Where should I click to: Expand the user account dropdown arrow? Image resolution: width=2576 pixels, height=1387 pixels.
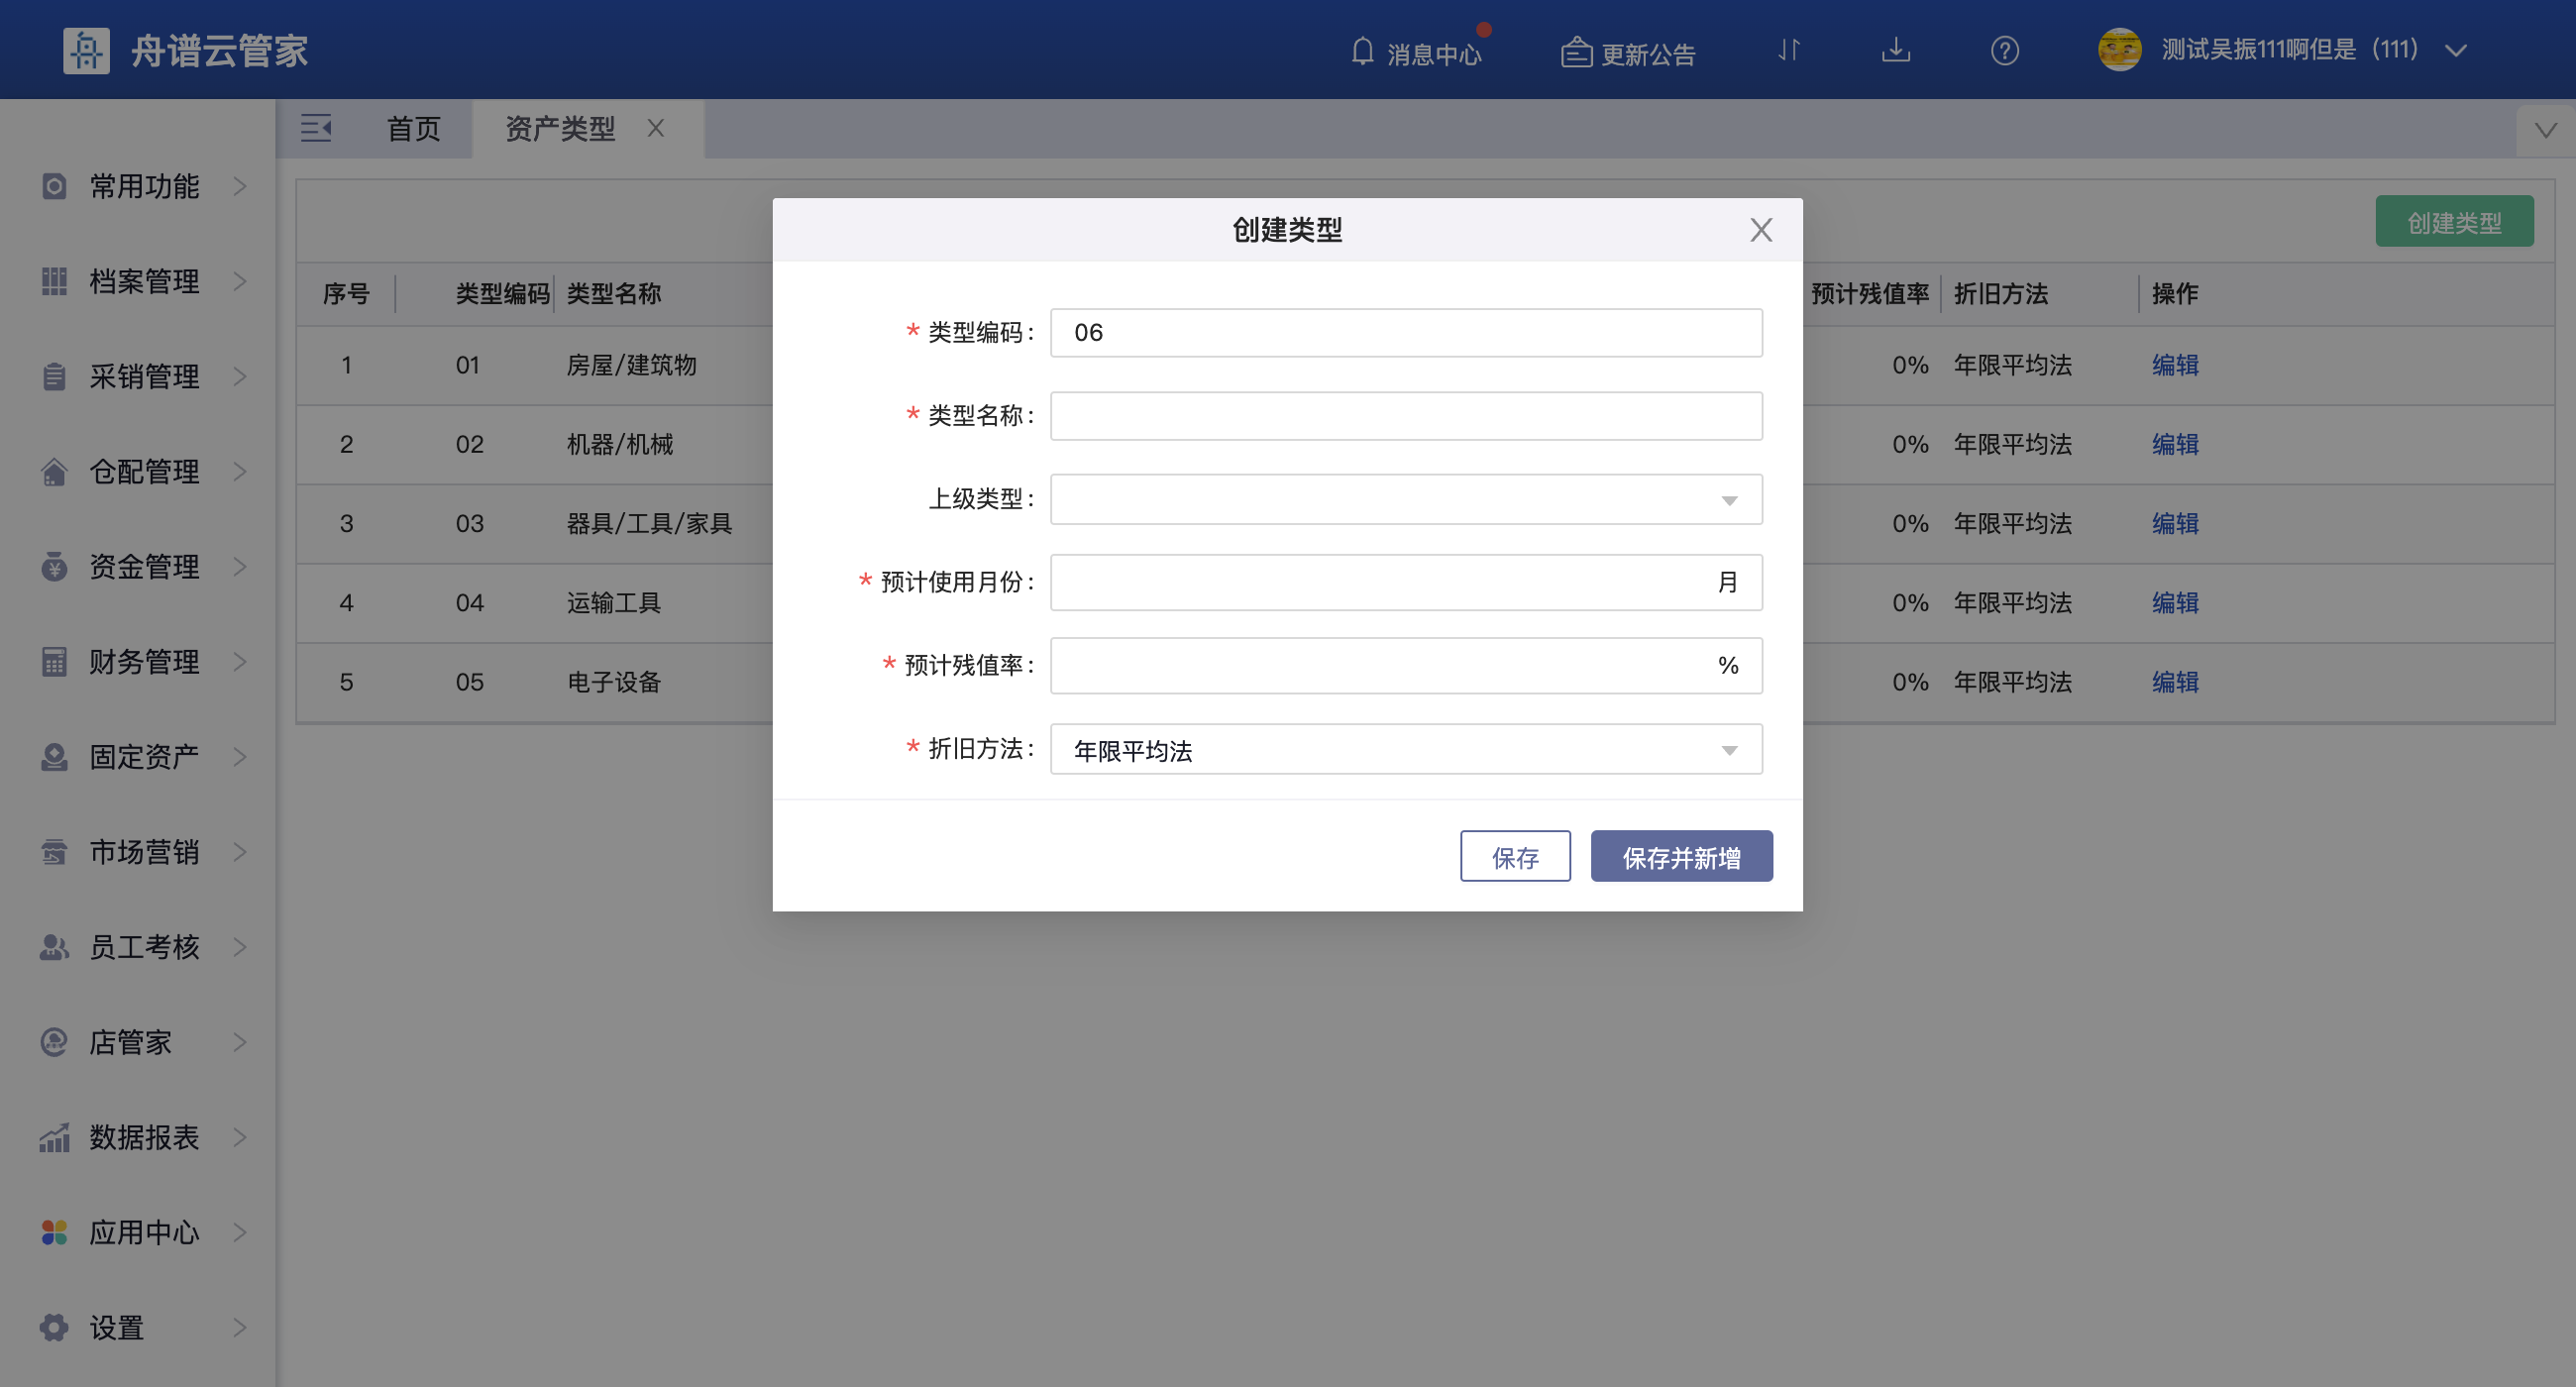click(x=2456, y=49)
